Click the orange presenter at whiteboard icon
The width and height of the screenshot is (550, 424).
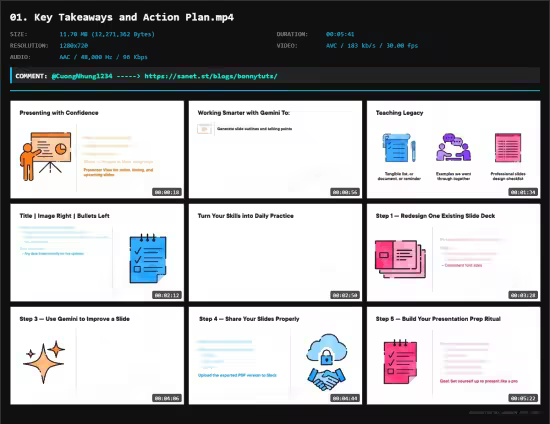(46, 156)
